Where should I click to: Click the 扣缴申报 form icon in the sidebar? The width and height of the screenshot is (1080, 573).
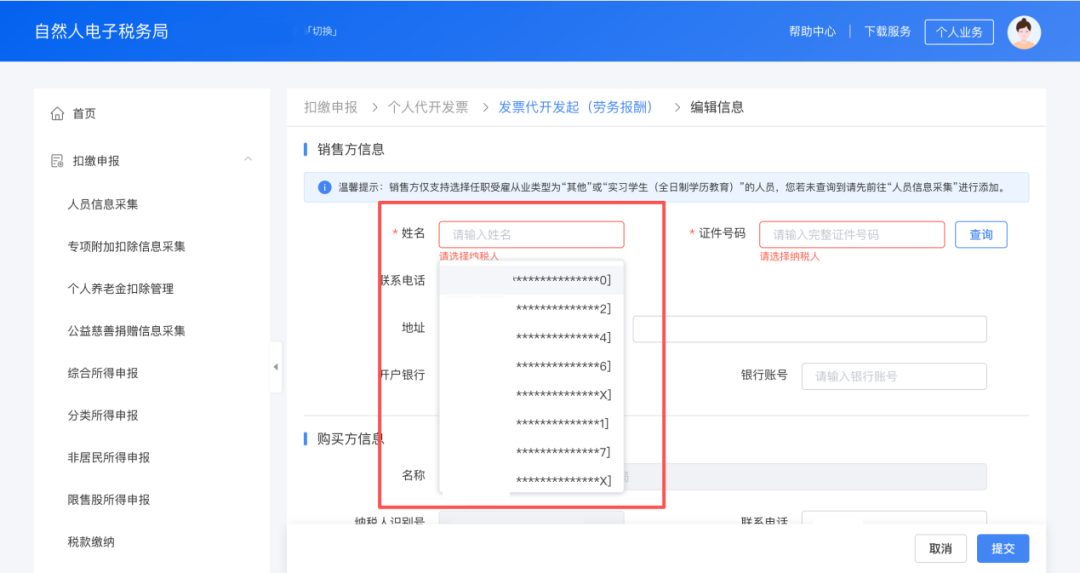point(57,161)
